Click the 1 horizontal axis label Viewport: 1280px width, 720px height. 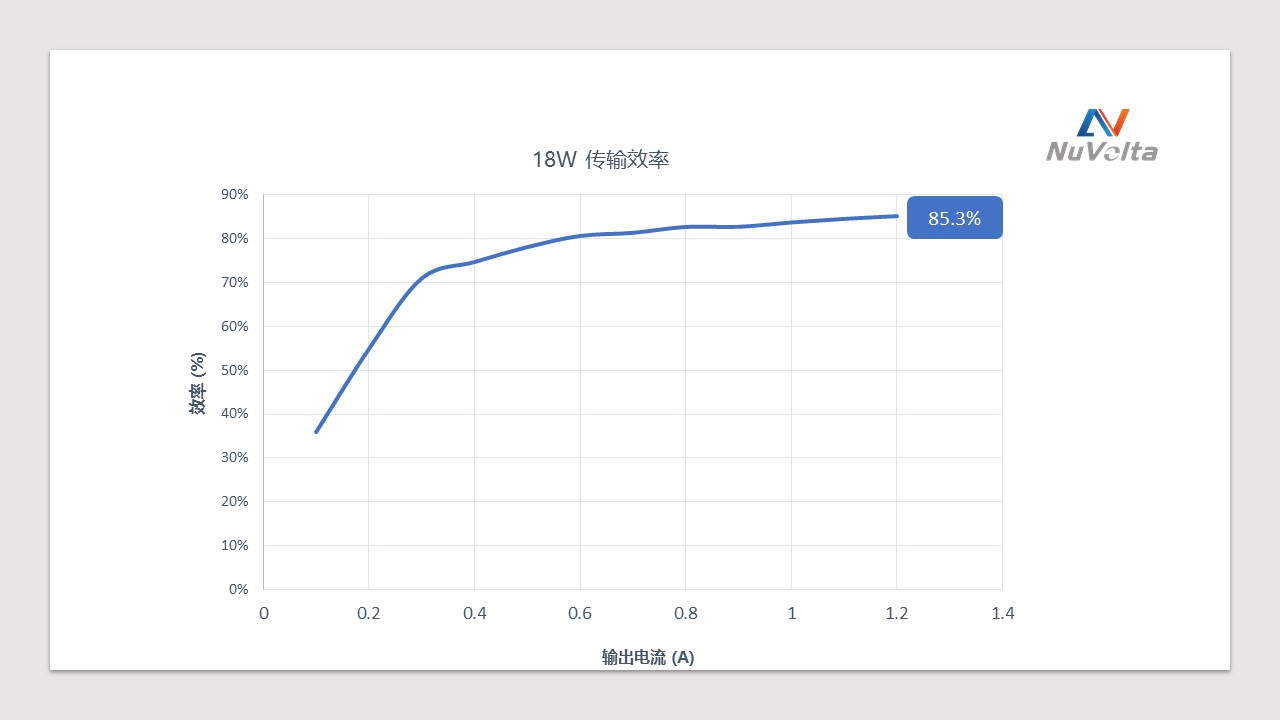click(791, 613)
